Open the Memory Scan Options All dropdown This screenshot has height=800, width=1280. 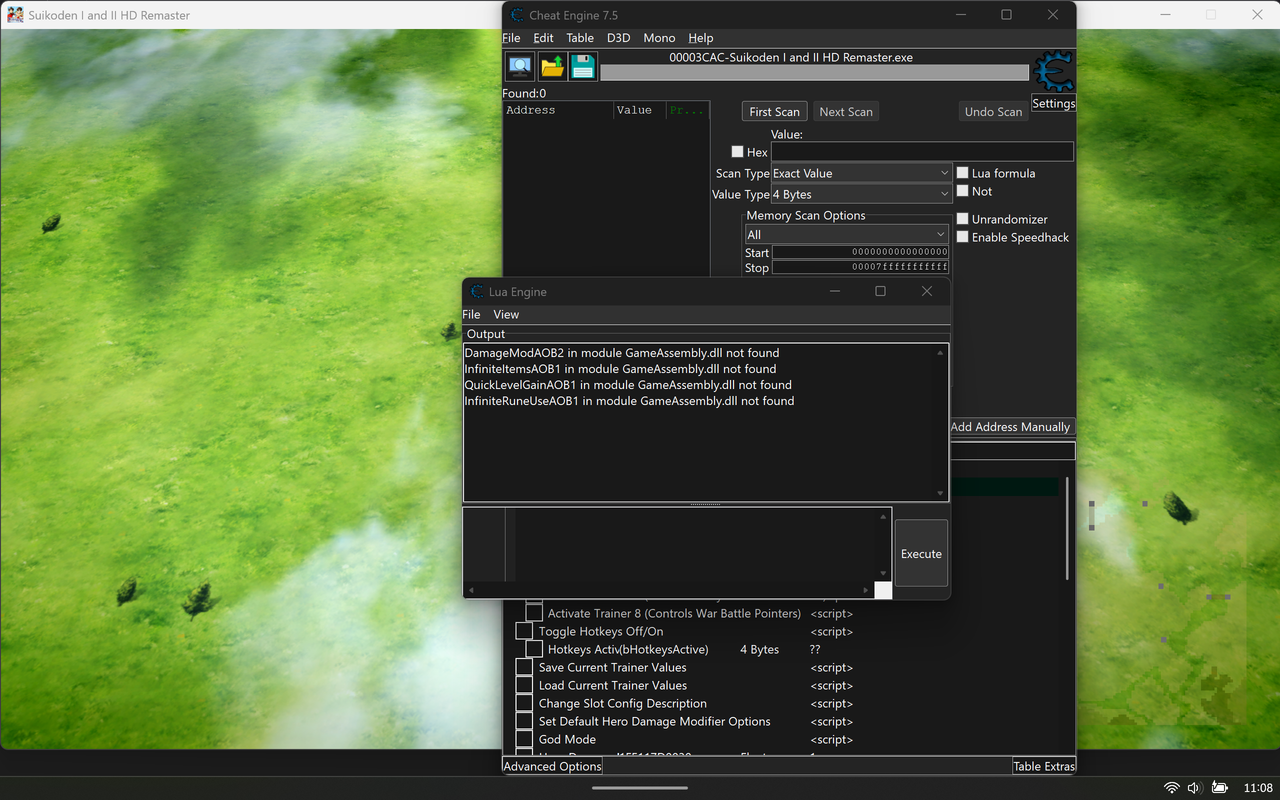pos(846,235)
